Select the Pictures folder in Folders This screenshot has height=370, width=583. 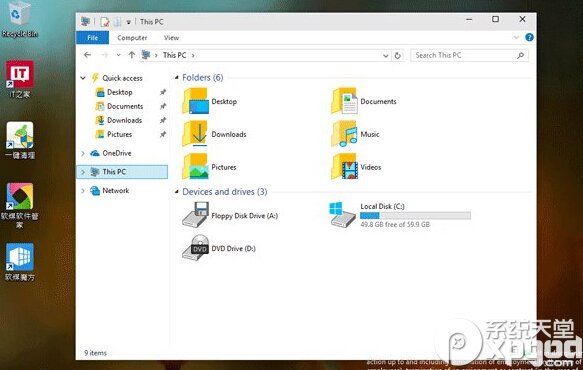coord(209,167)
